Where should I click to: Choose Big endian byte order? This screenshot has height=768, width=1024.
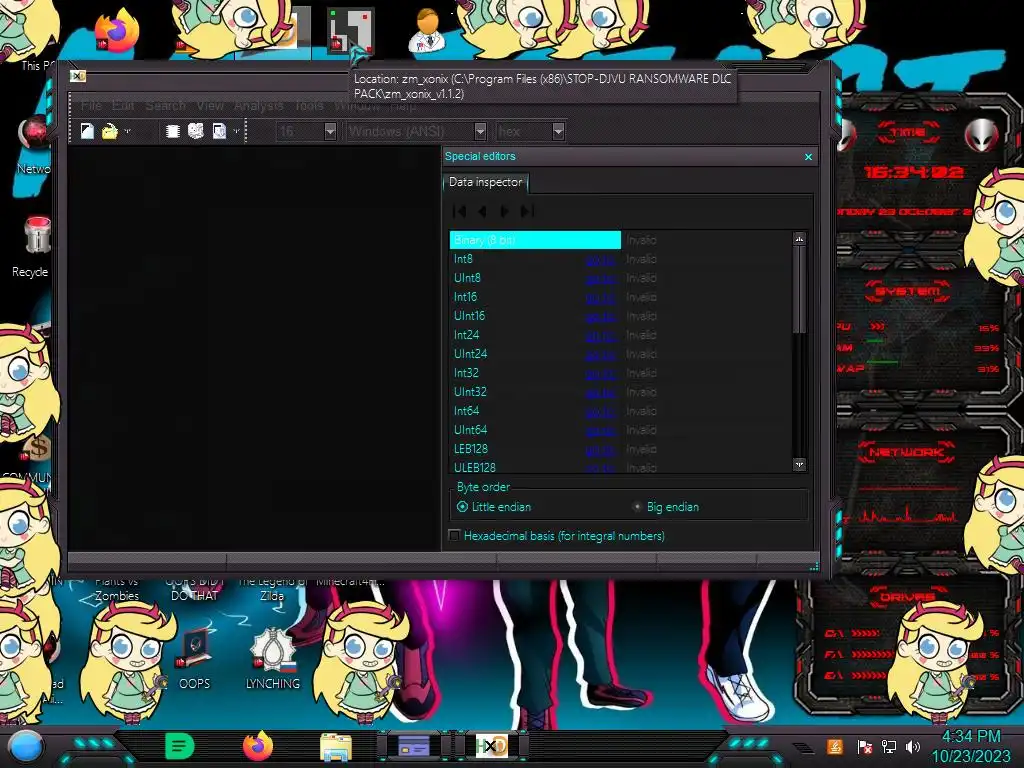666,507
